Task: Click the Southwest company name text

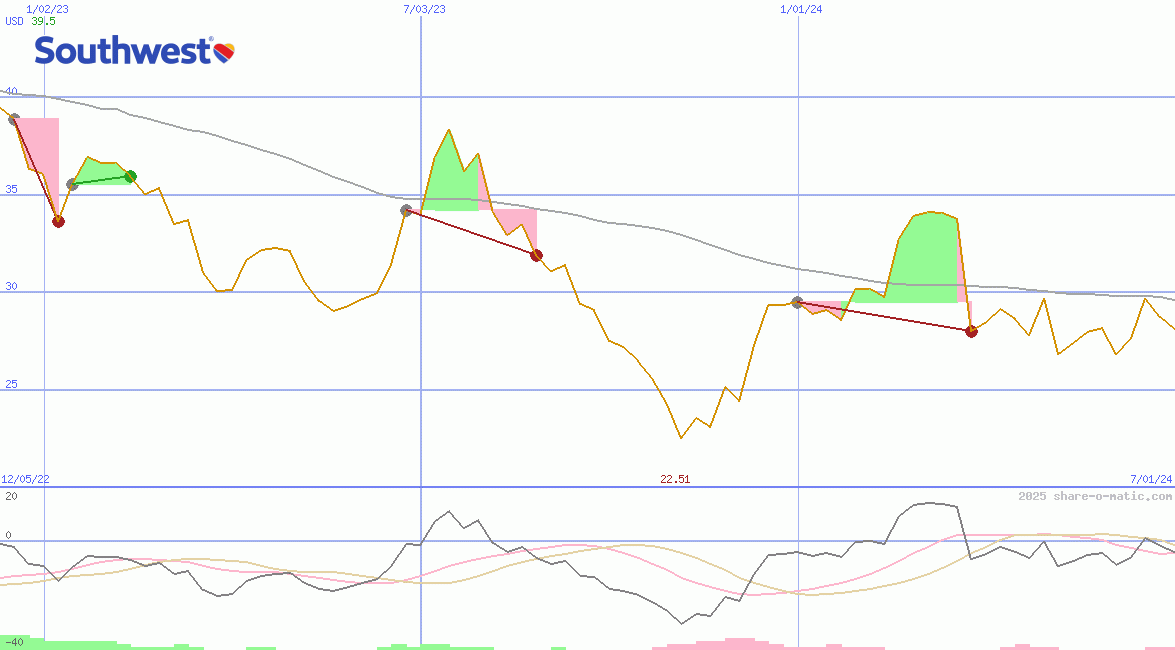Action: (x=122, y=51)
